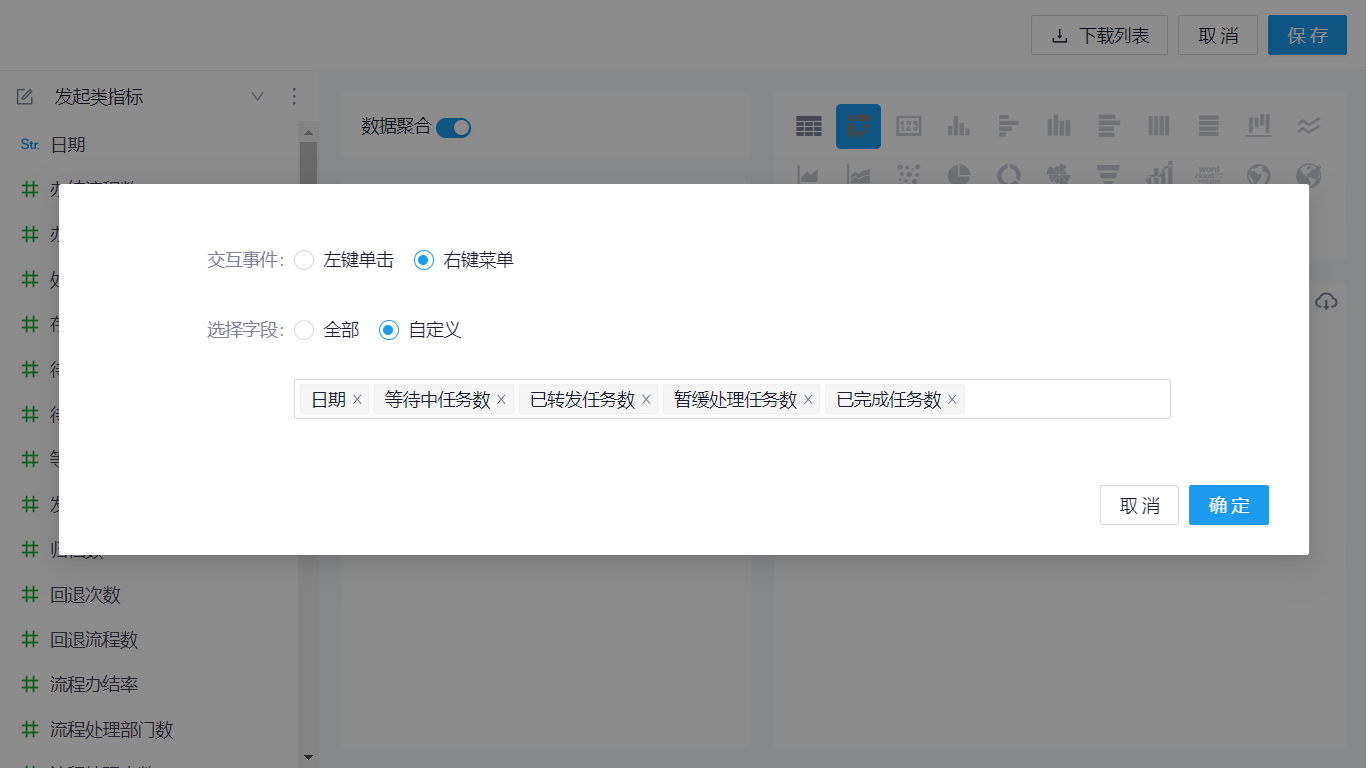The width and height of the screenshot is (1368, 768).
Task: Select the 流程办结率 field
Action: click(94, 685)
